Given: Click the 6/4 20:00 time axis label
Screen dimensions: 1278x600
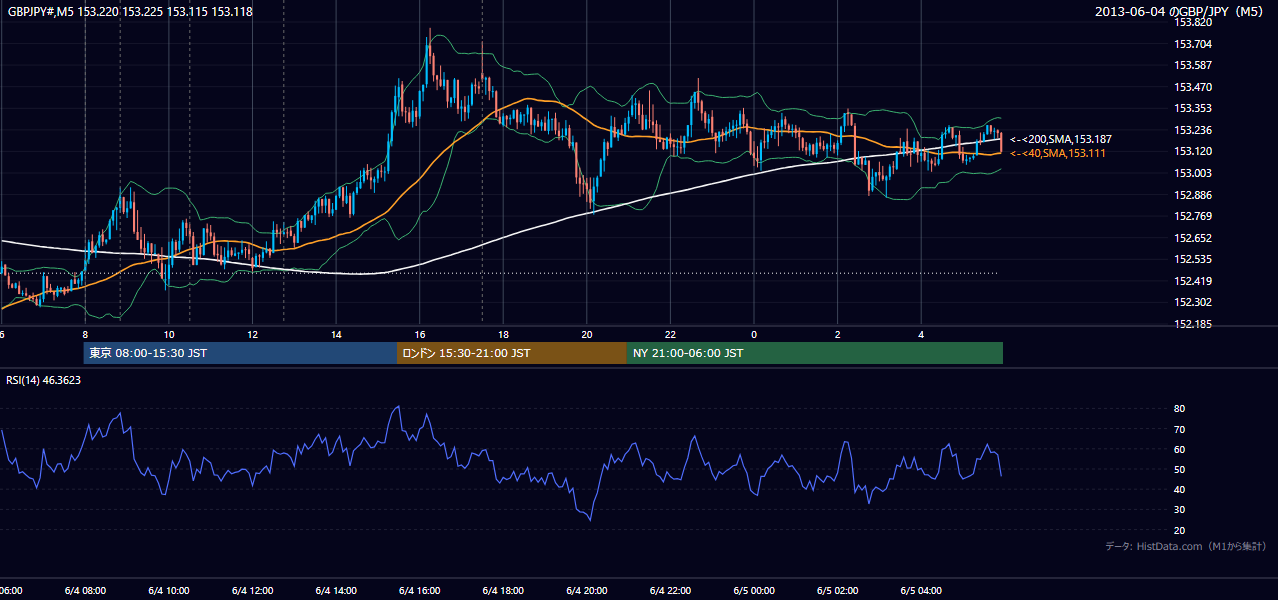Looking at the screenshot, I should pos(587,591).
